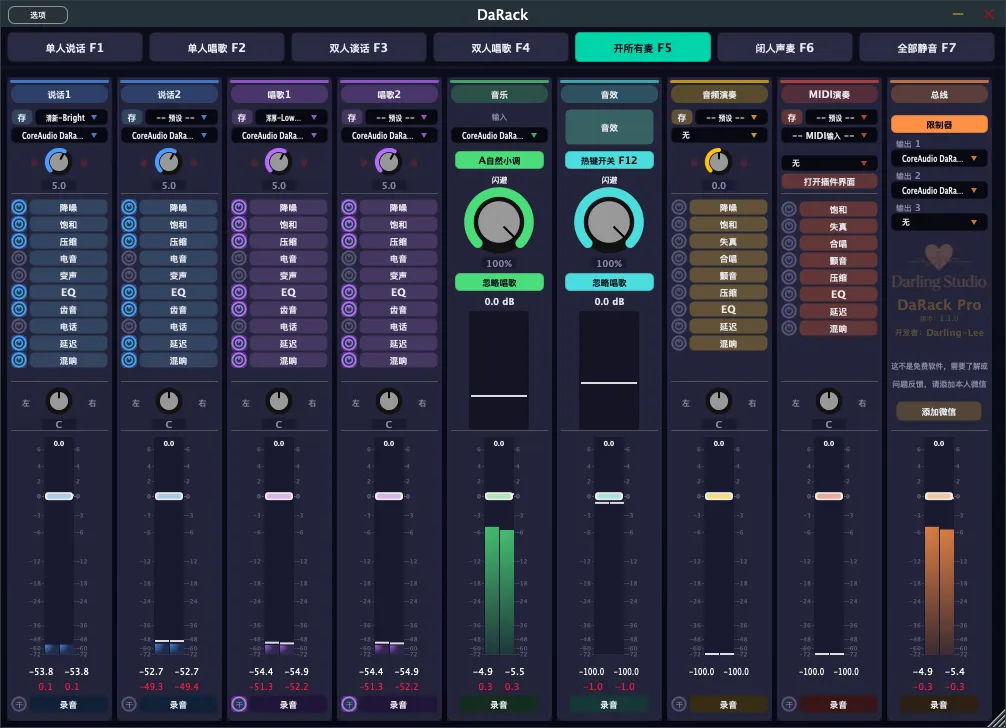The image size is (1006, 728).
Task: Click the 合唱 power icon in 音频演奏
Action: tap(679, 258)
